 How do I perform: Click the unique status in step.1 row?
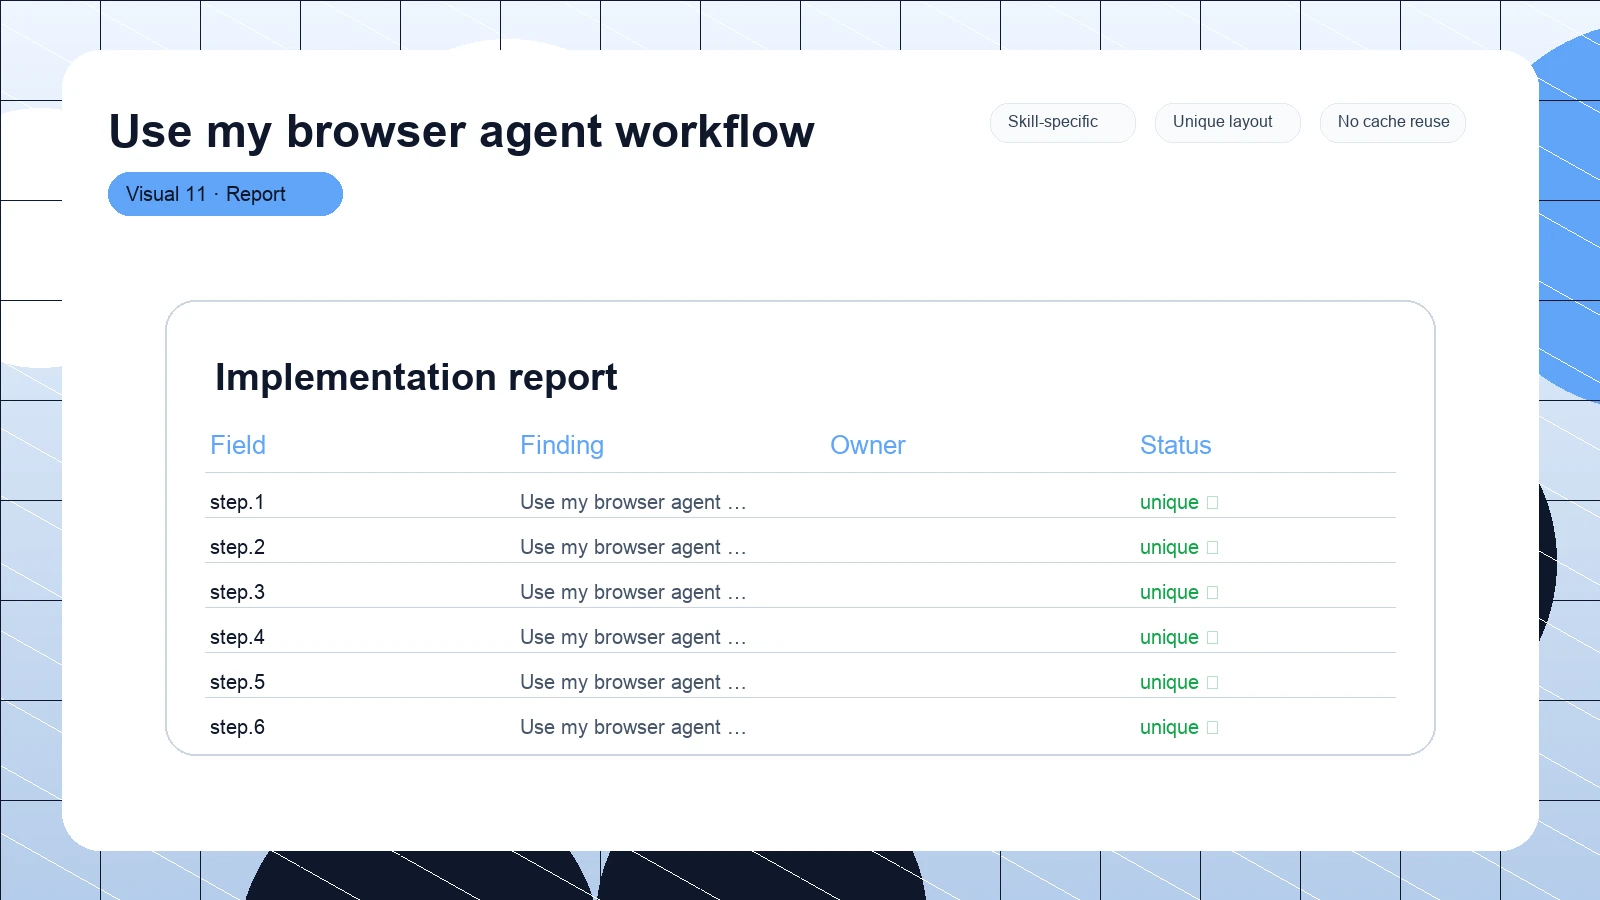coord(1169,503)
